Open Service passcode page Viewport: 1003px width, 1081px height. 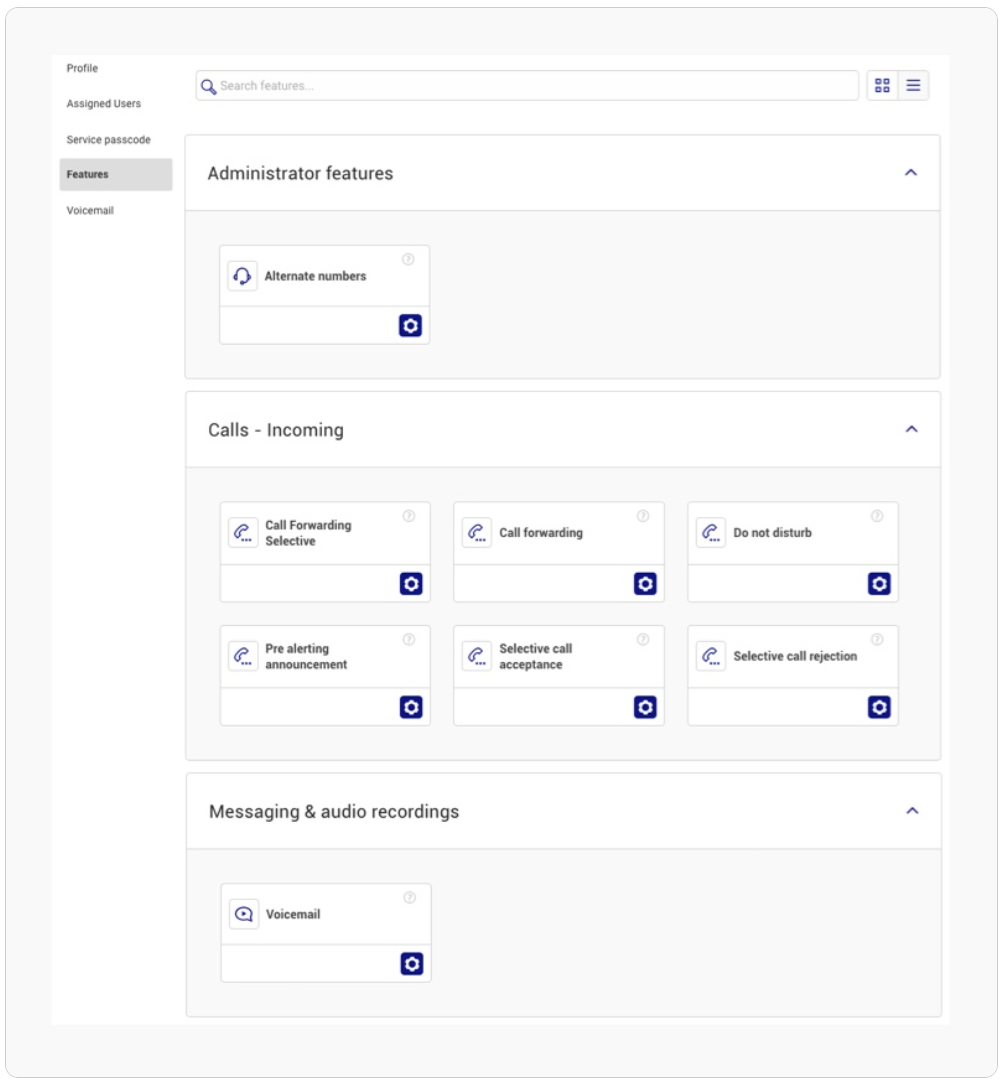[x=108, y=139]
